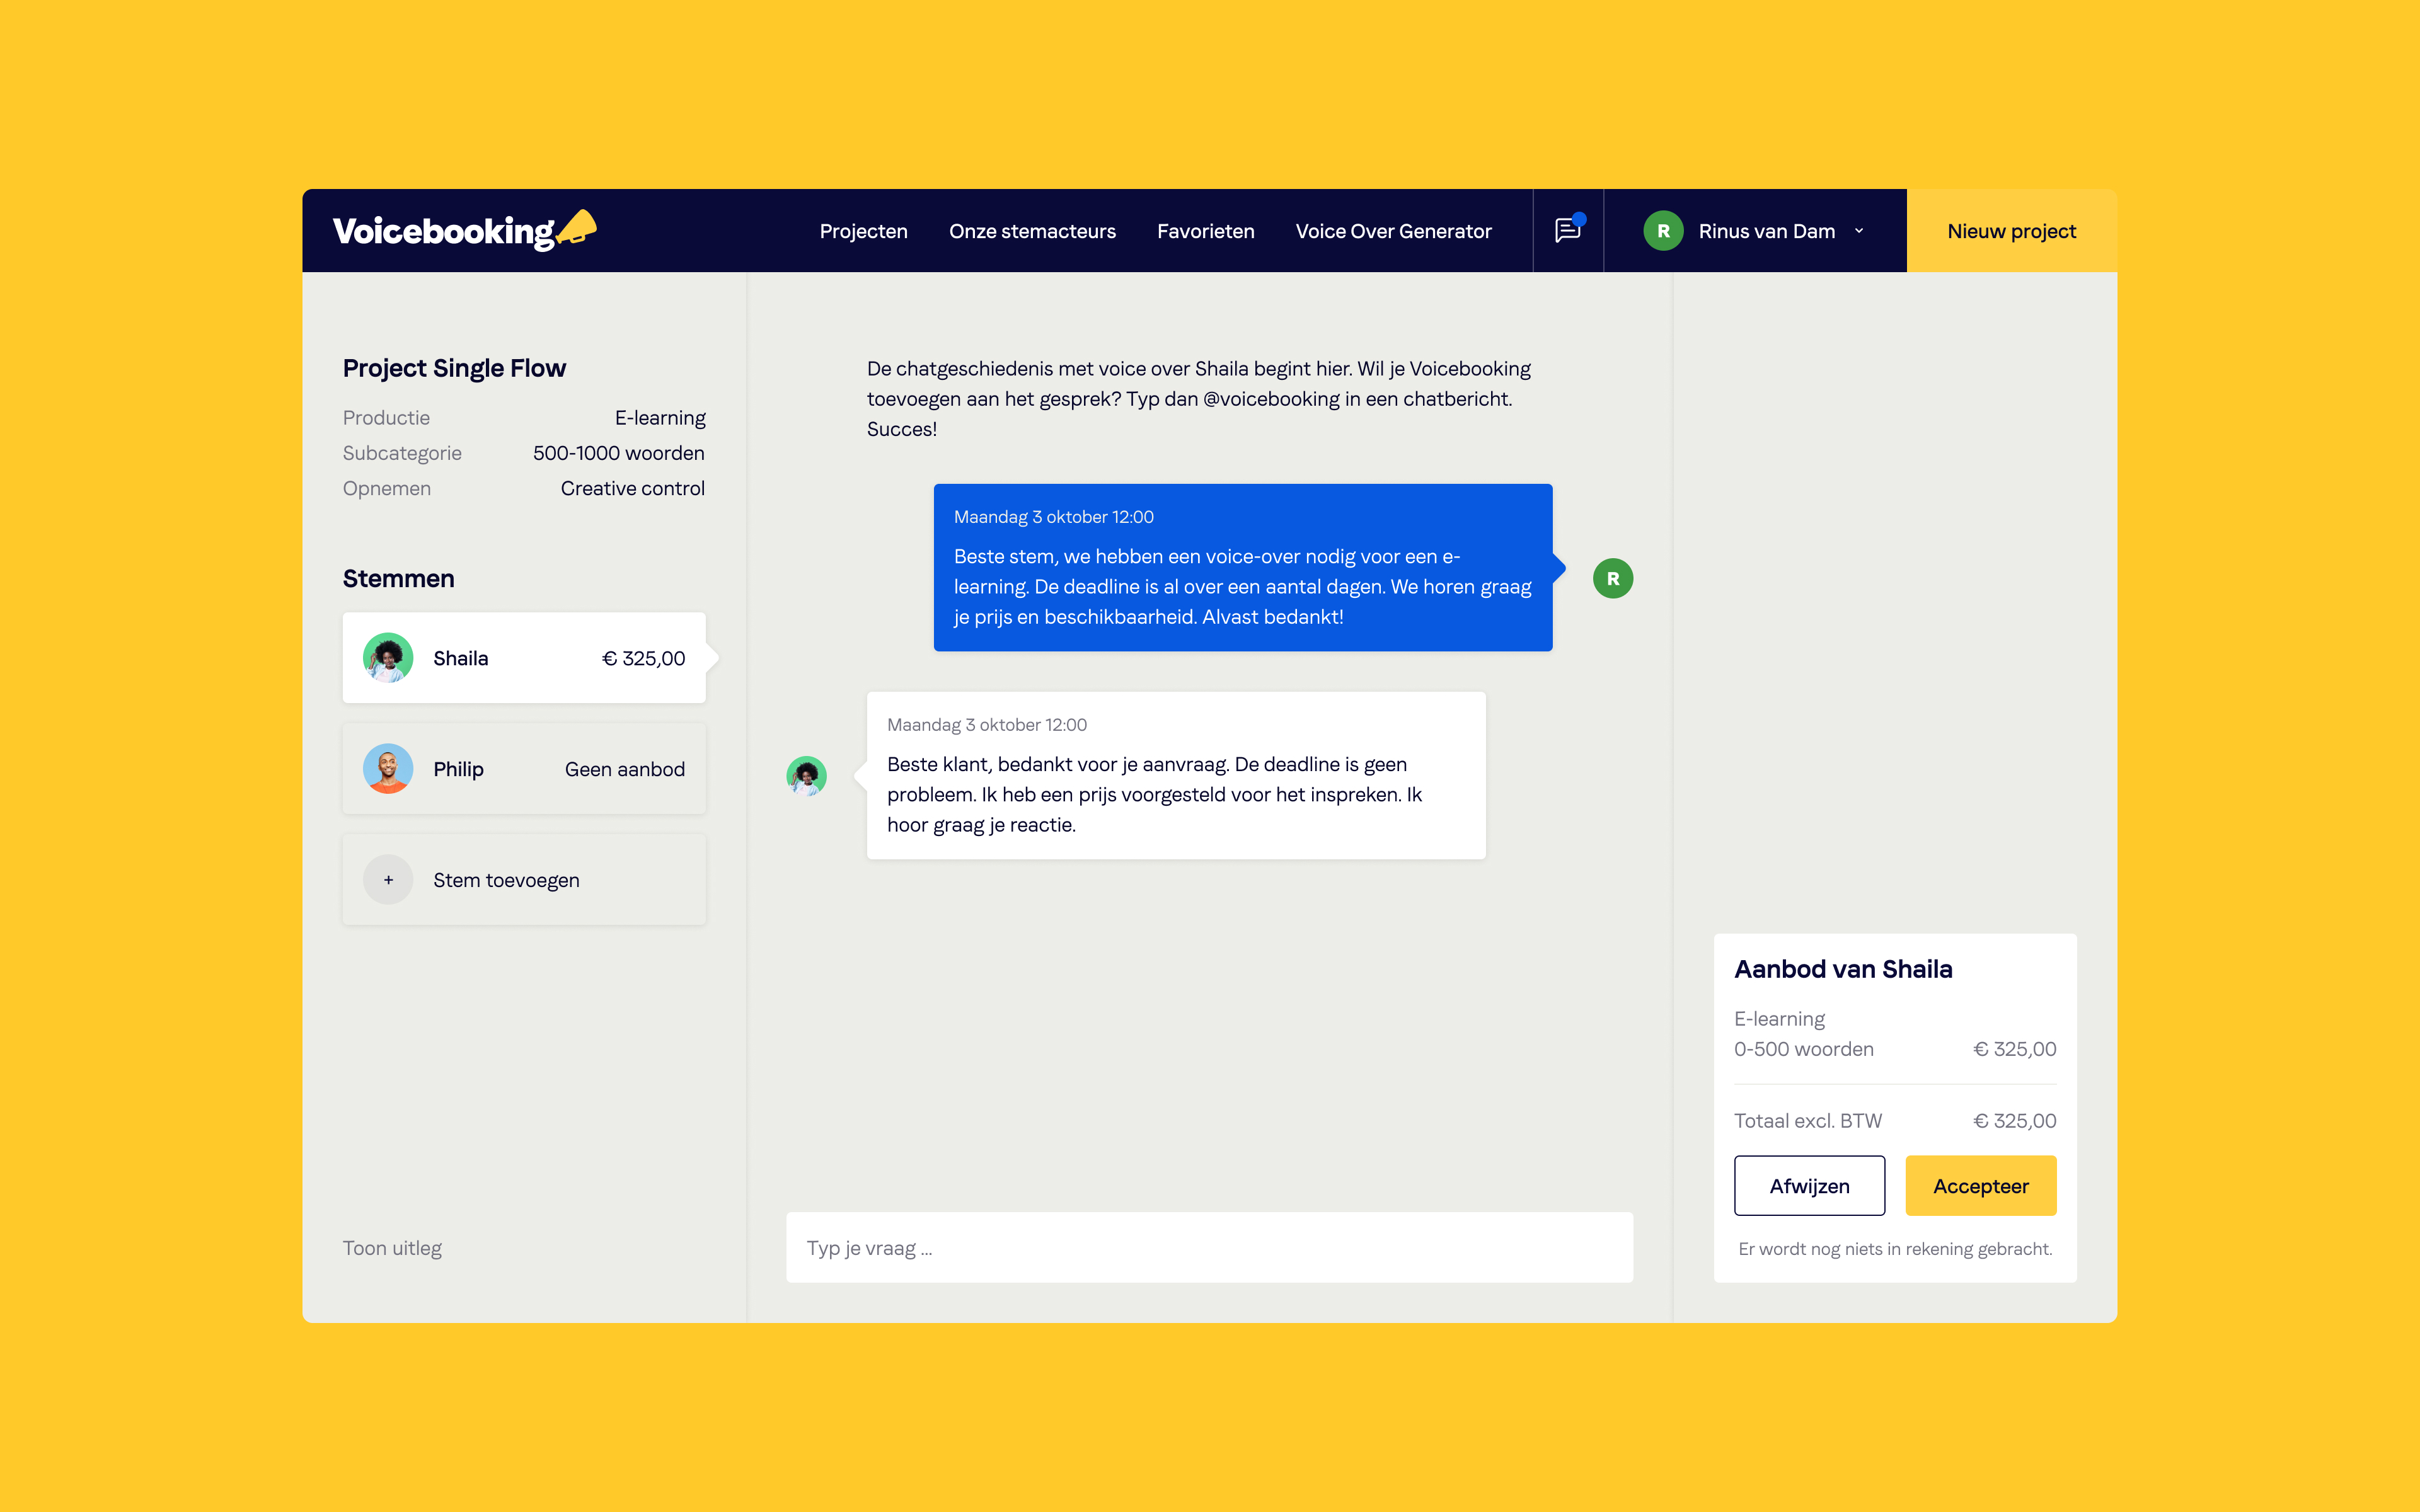Click the 'Project Single Flow' heading

[454, 368]
